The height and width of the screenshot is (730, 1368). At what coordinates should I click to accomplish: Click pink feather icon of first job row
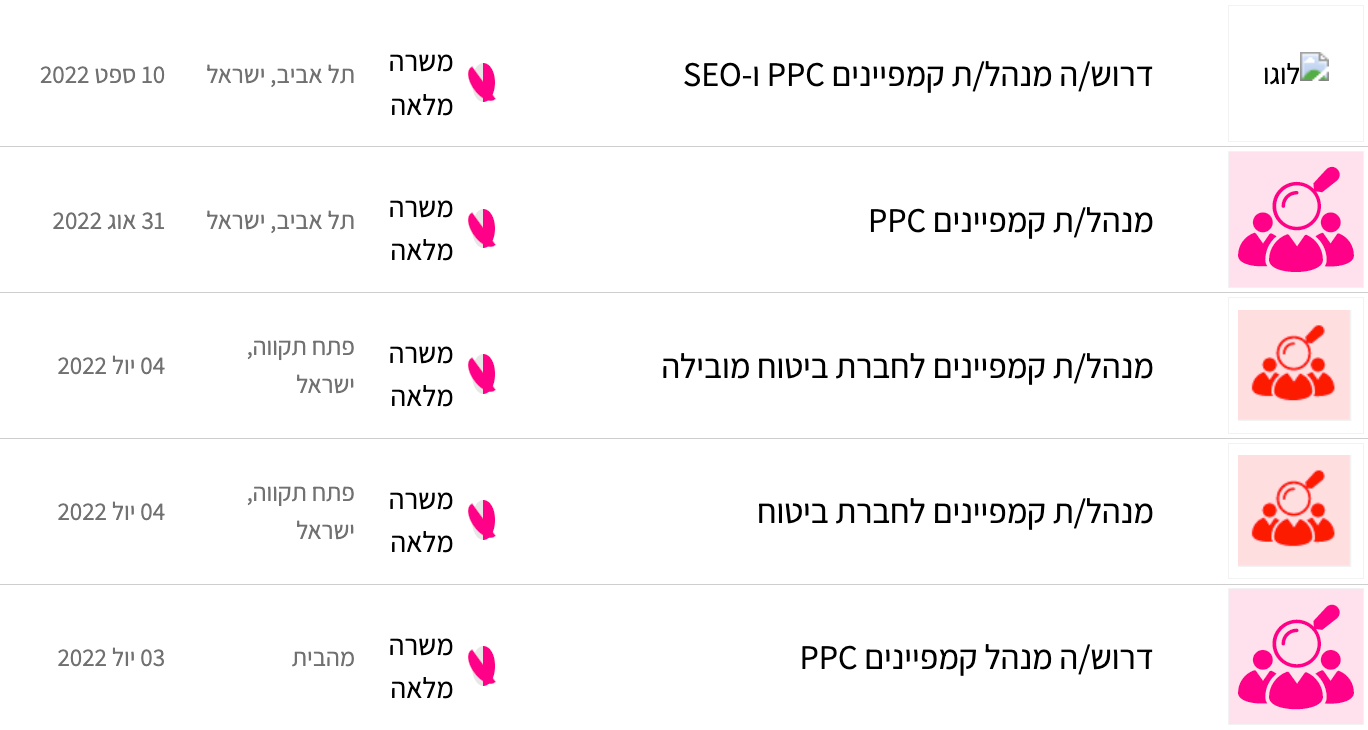click(x=482, y=83)
